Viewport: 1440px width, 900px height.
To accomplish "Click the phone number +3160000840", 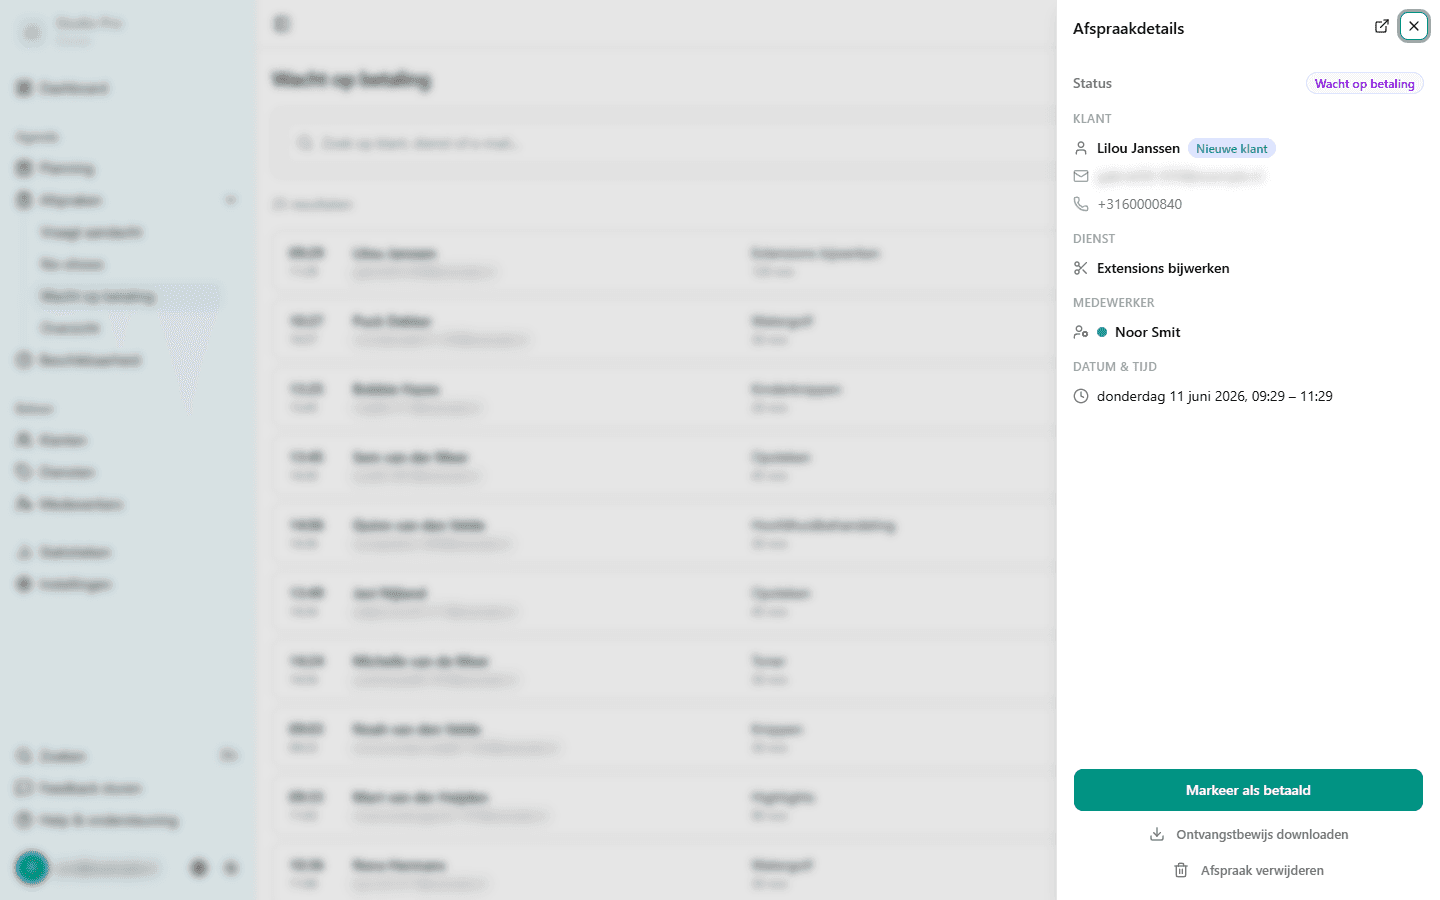I will (x=1139, y=204).
